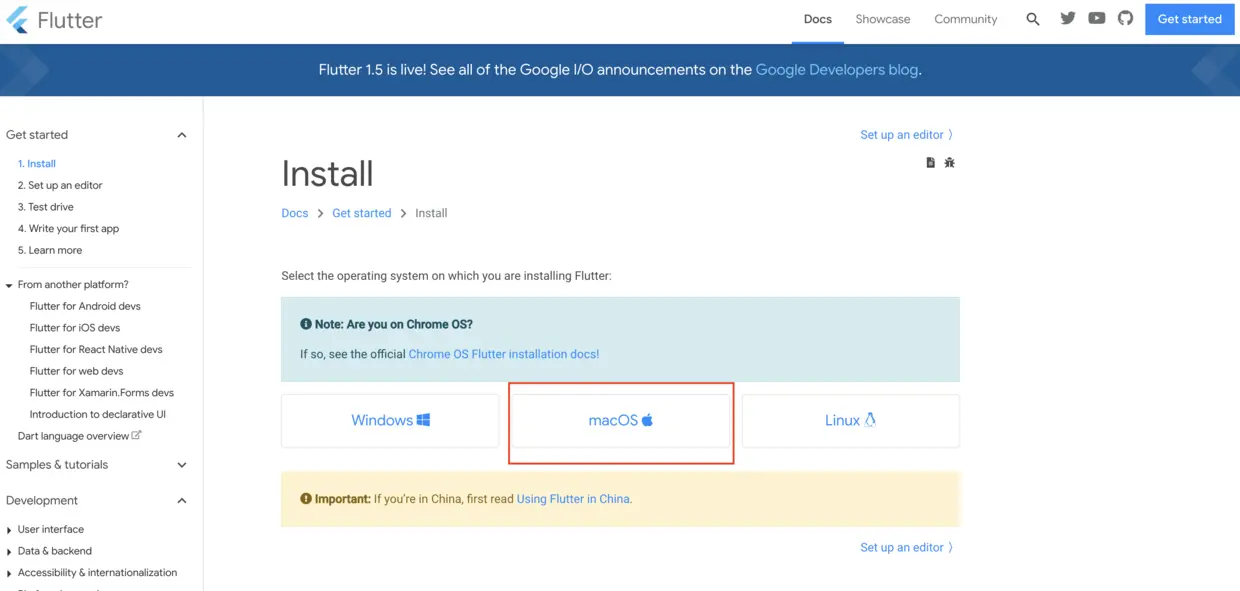
Task: Open Flutter's Twitter page icon
Action: [x=1068, y=18]
